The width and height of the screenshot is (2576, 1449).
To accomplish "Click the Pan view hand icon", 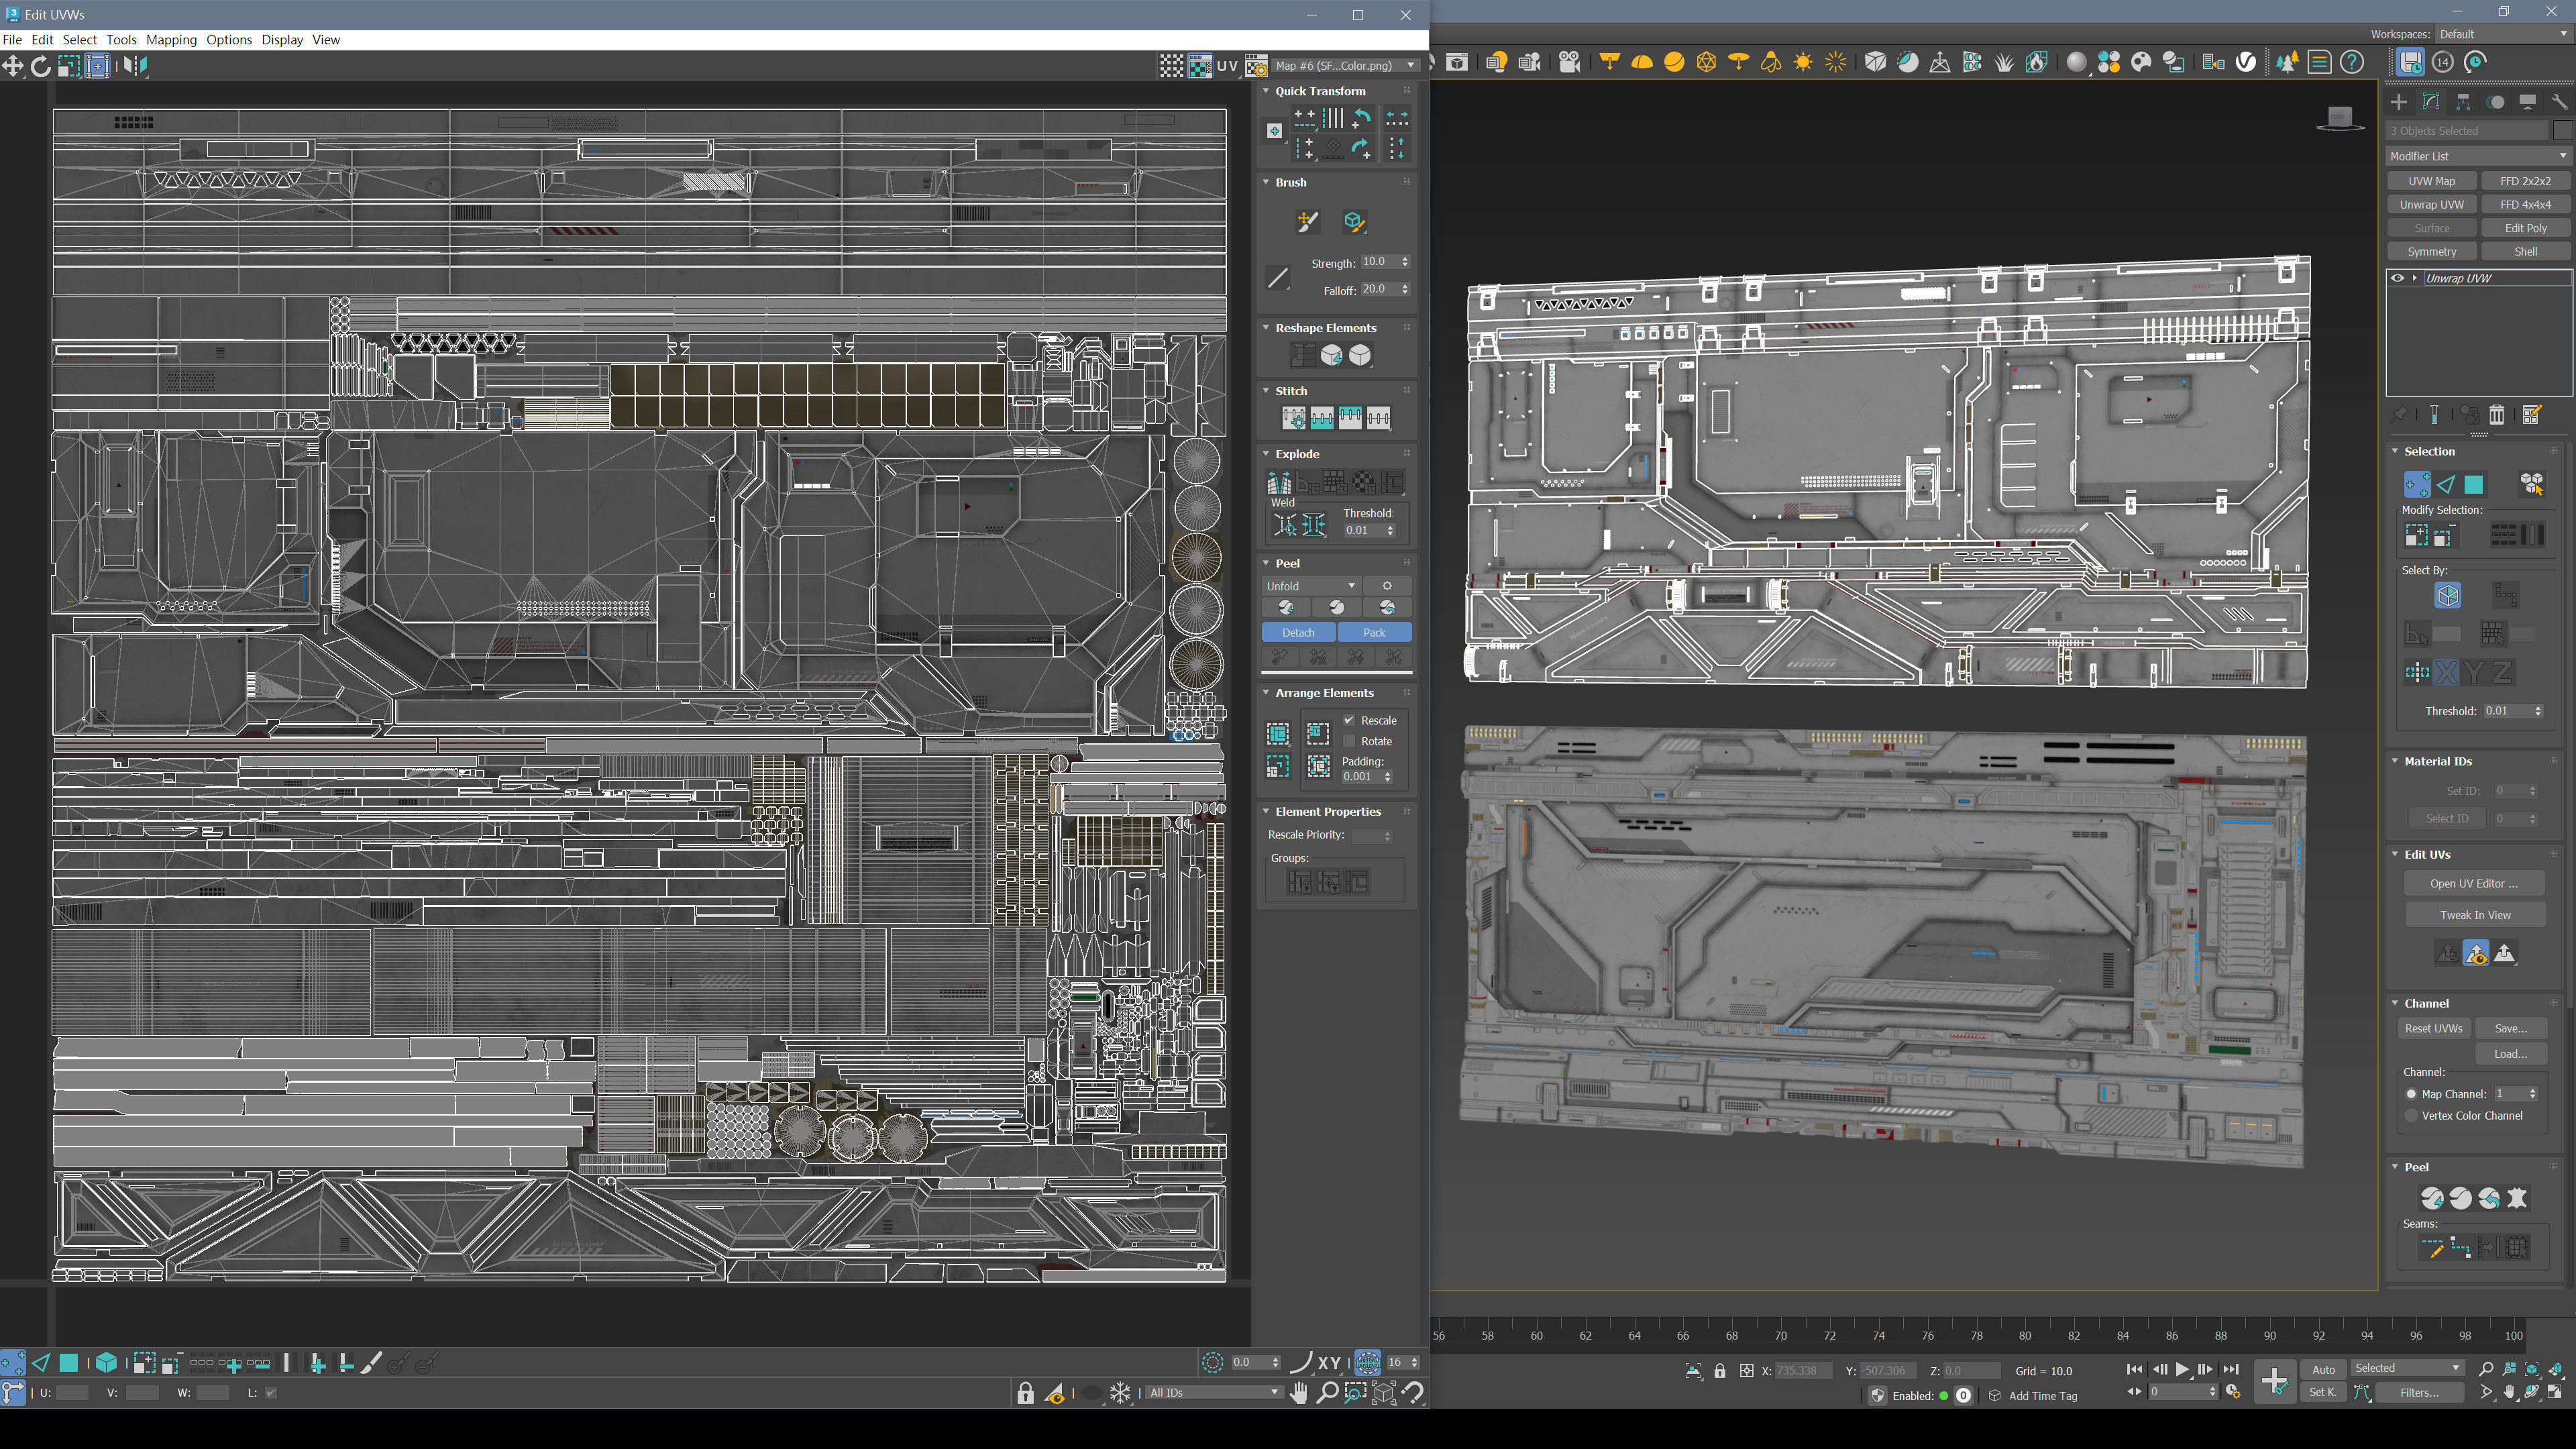I will (x=1298, y=1392).
